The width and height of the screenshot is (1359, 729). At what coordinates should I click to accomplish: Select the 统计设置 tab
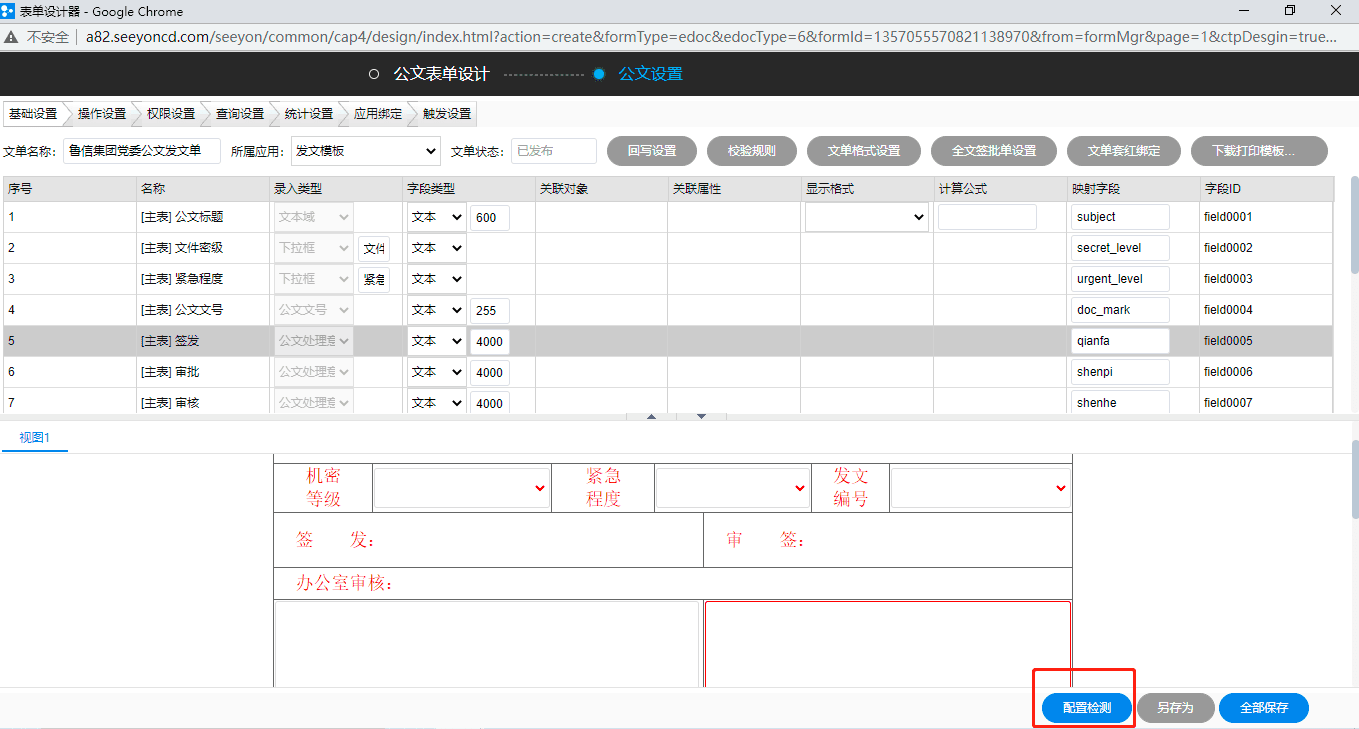tap(309, 114)
